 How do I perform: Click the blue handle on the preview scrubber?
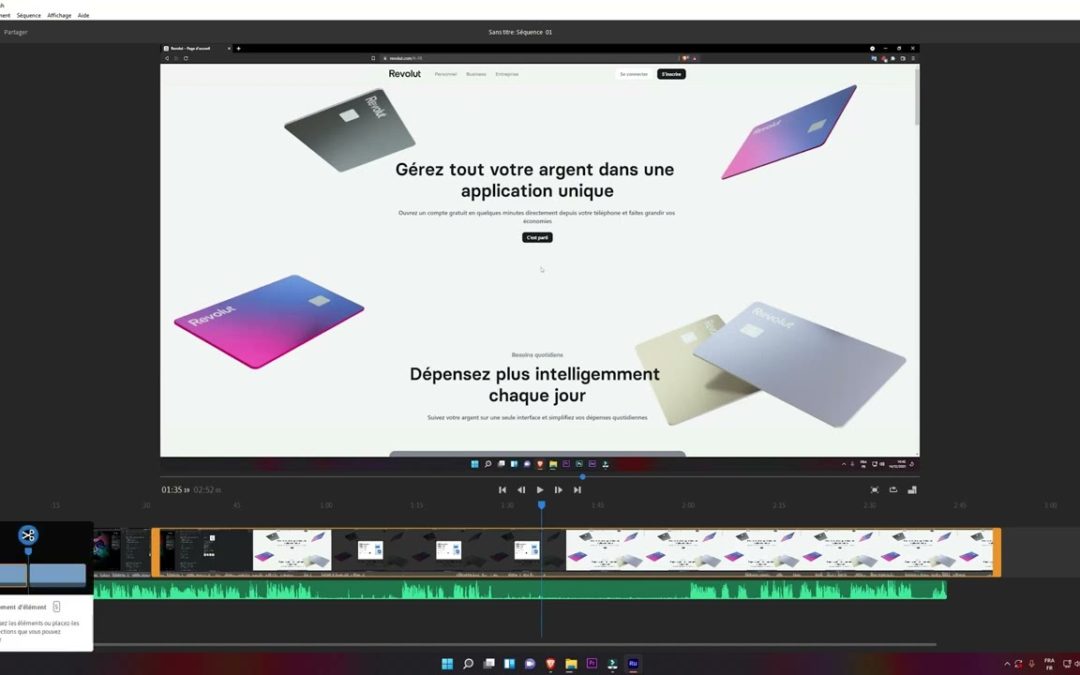tap(583, 477)
